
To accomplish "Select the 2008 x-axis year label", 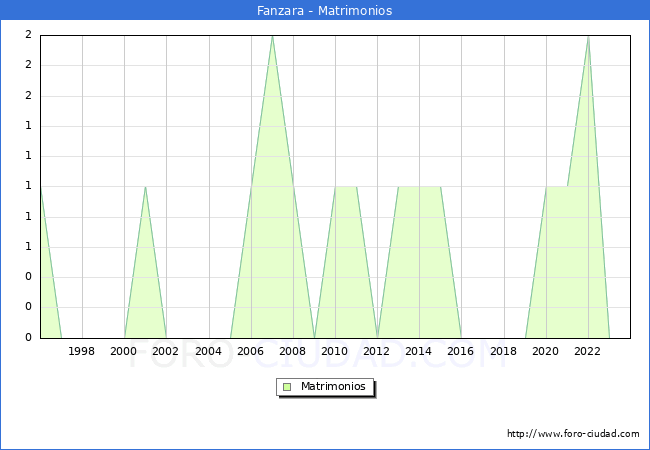I will point(293,351).
